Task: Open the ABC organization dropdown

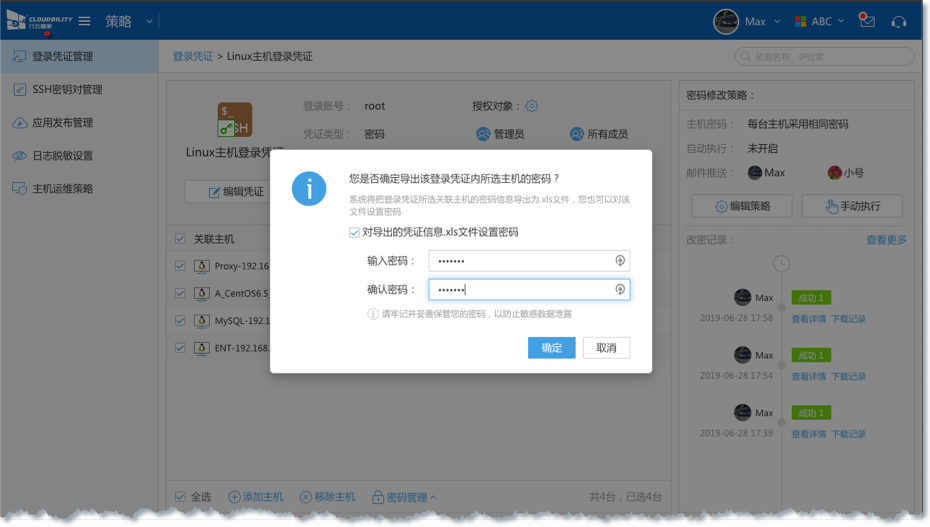Action: 820,21
